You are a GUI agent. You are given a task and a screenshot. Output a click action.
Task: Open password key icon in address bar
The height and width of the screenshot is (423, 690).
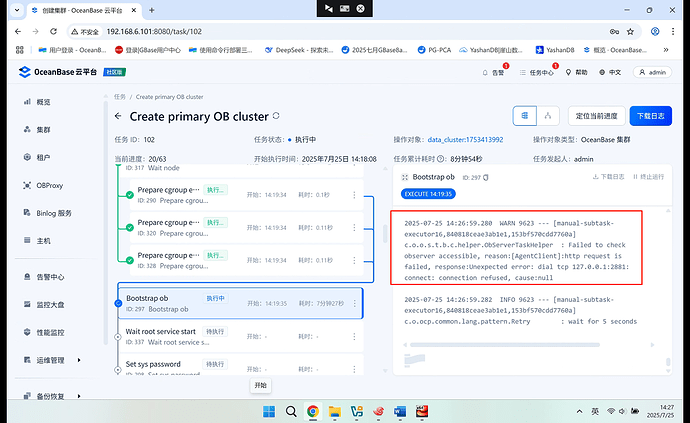[614, 32]
